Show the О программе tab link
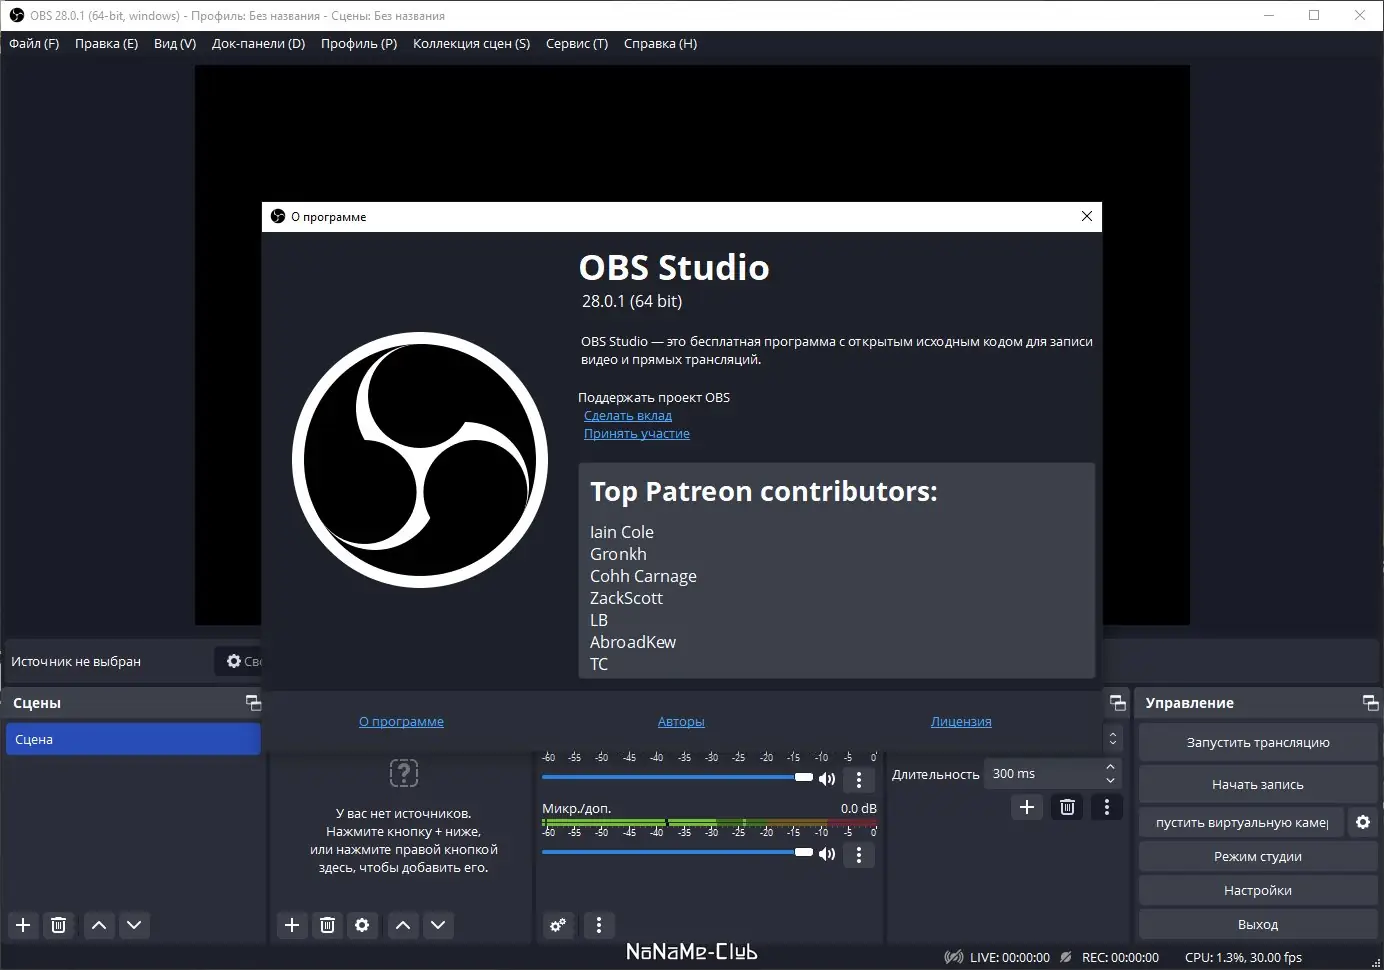Screen dimensions: 1384x970 point(401,722)
